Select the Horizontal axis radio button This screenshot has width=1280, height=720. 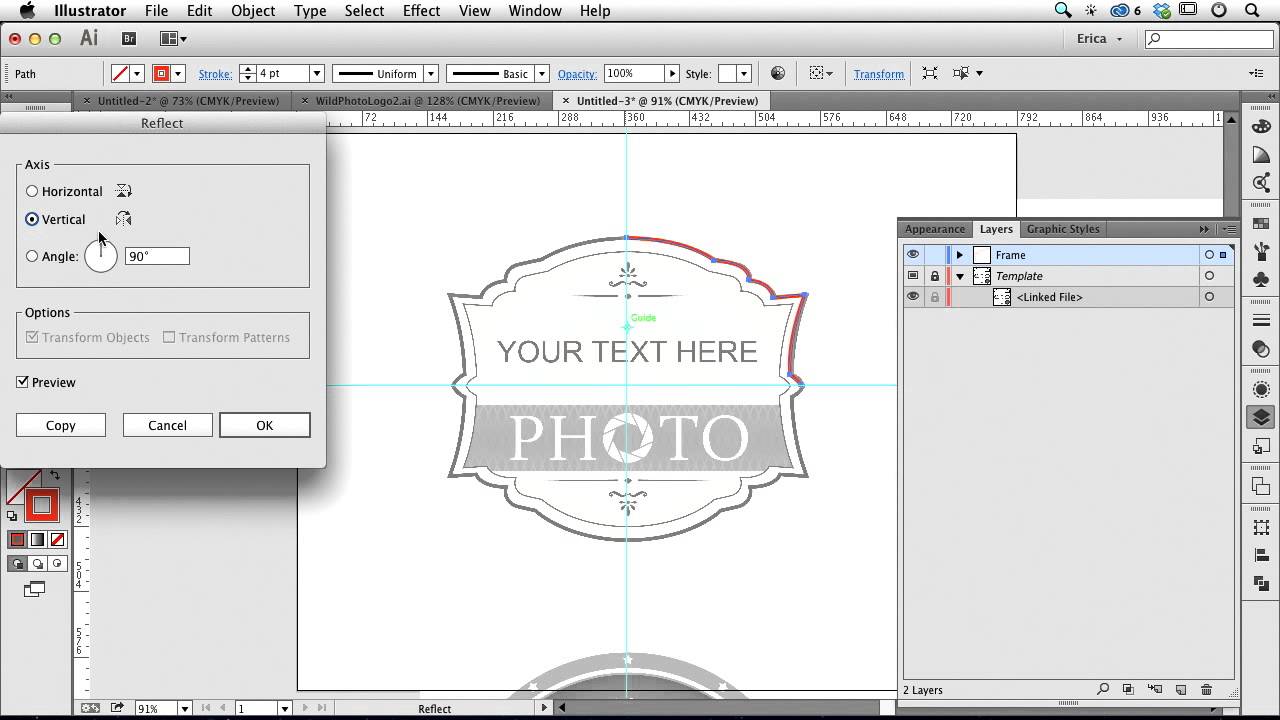32,191
